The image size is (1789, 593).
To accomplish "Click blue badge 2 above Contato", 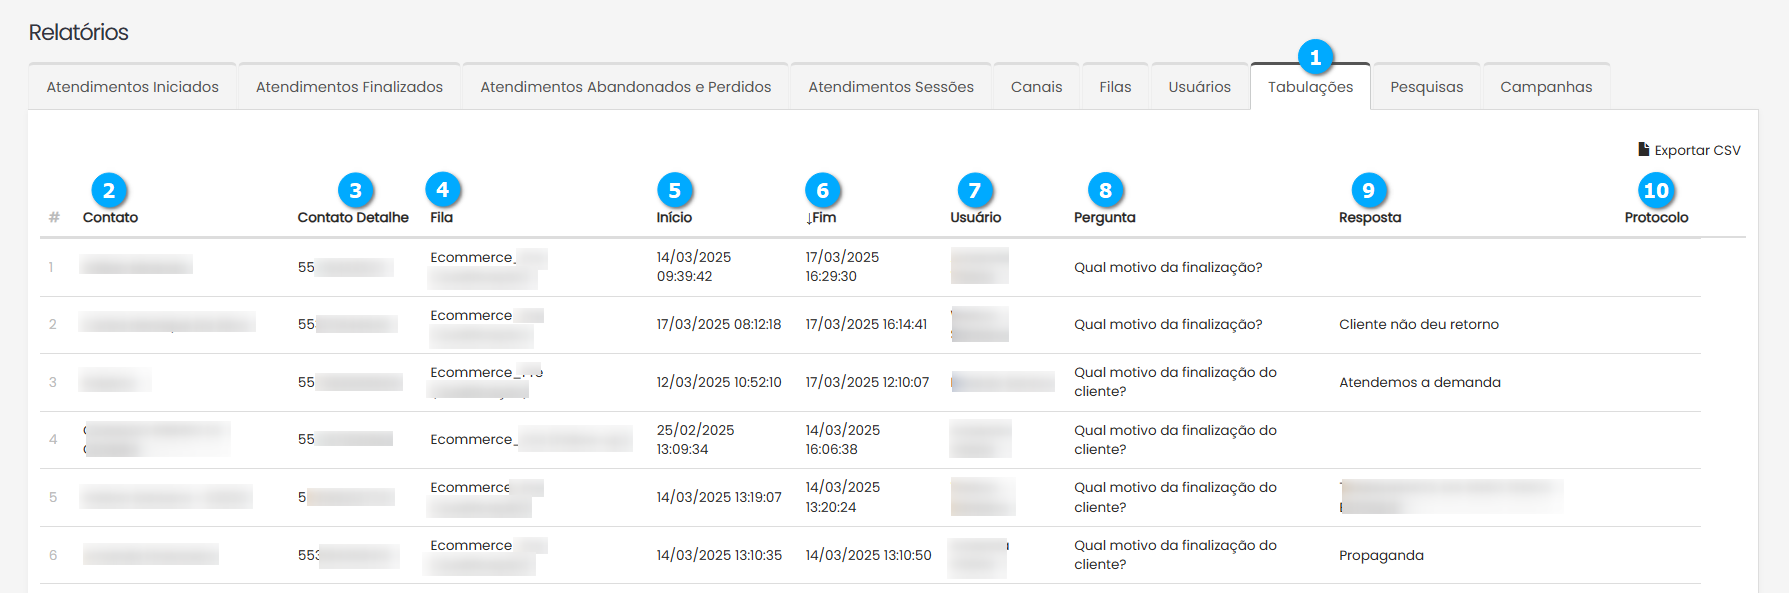I will tap(109, 190).
